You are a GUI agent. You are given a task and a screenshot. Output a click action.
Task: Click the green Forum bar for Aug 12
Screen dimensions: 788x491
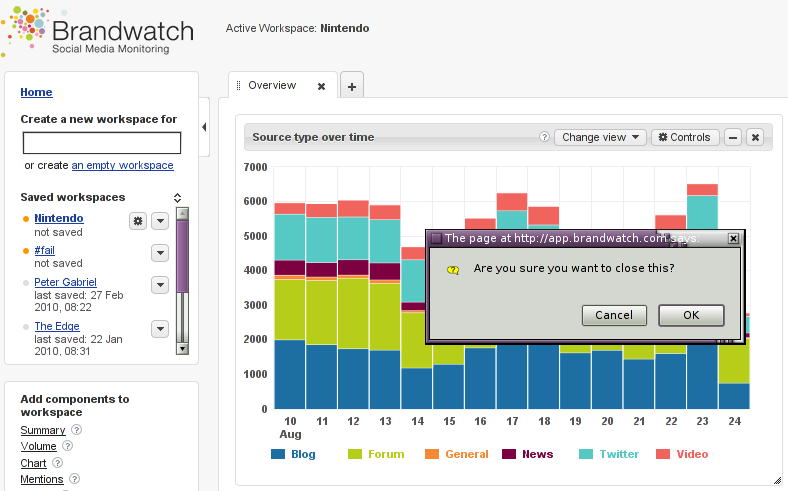[353, 314]
